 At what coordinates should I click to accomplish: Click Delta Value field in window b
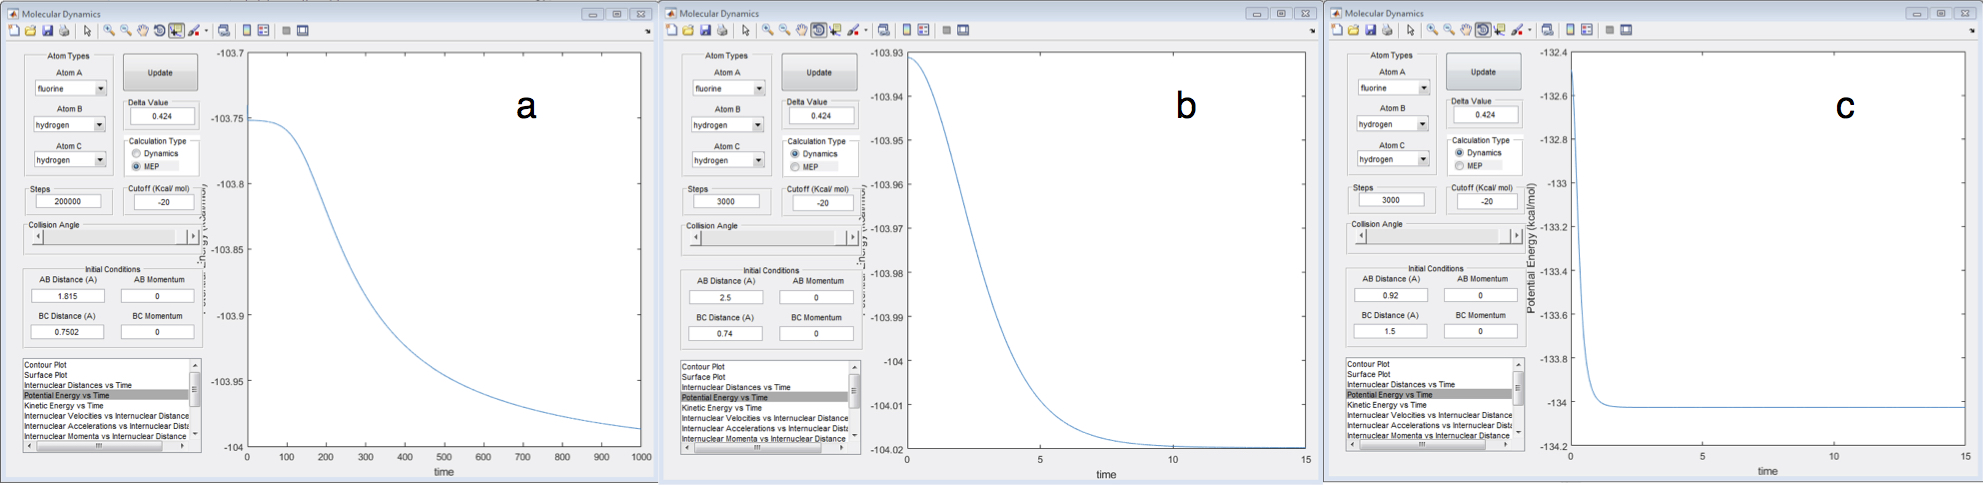(x=820, y=116)
